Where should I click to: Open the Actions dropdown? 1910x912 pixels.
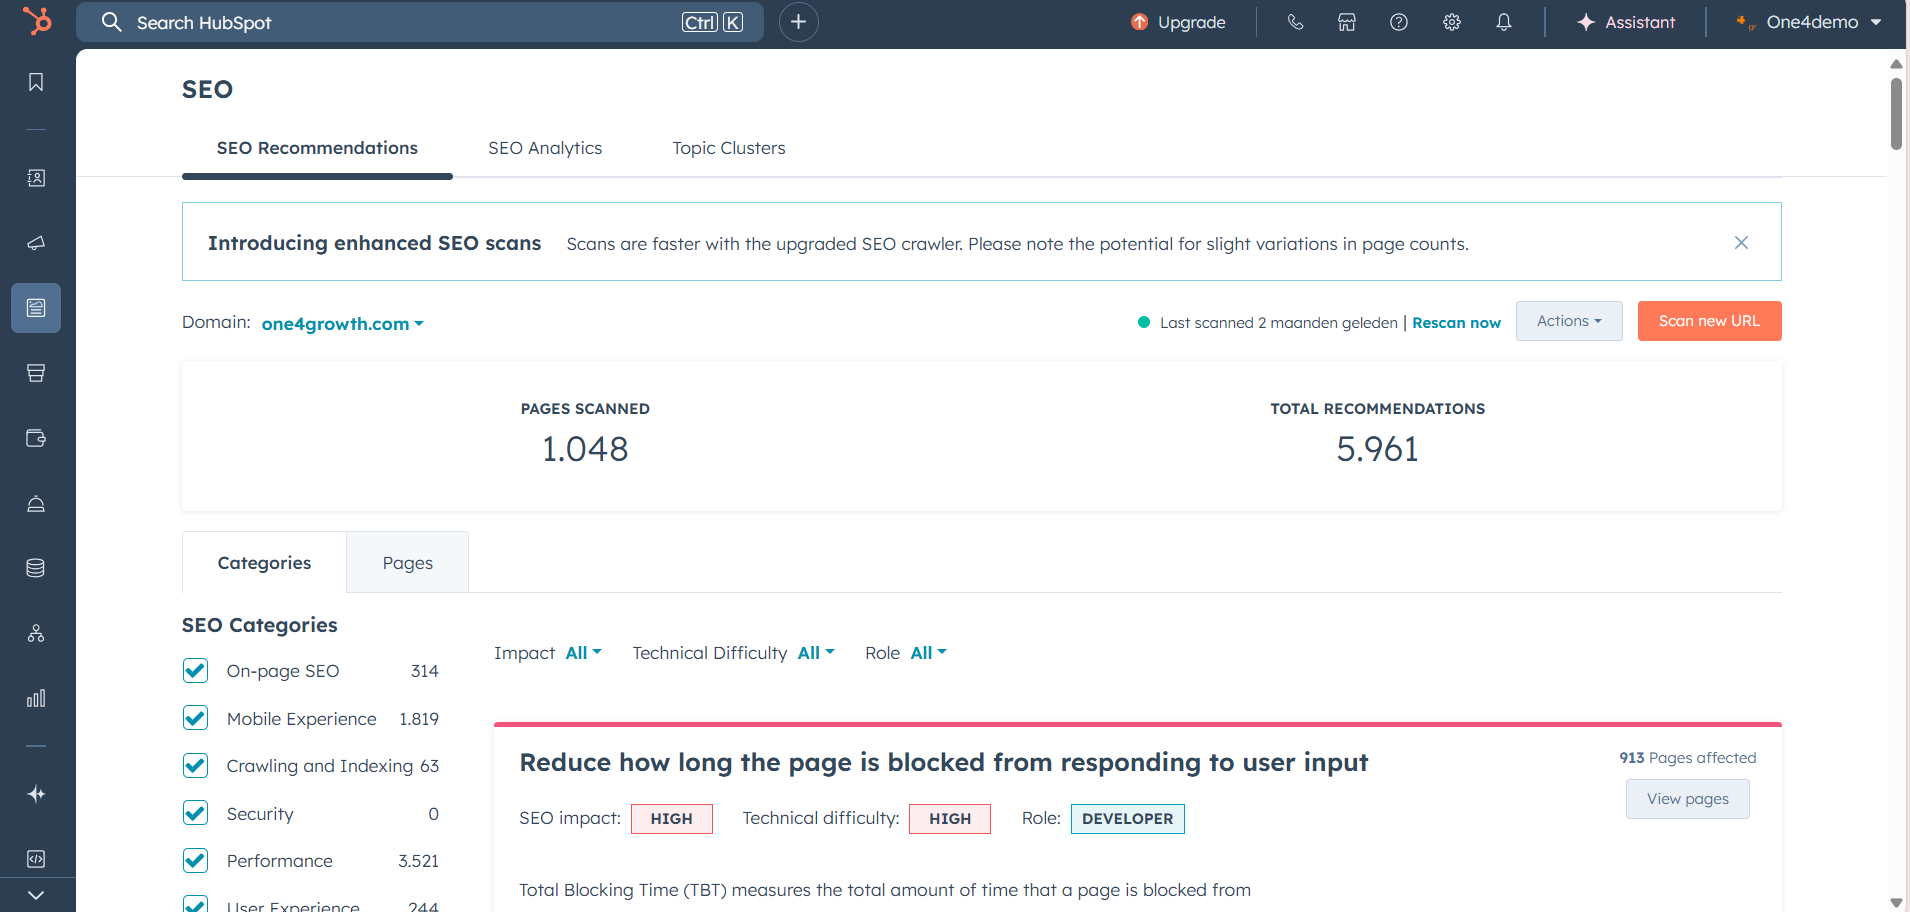[x=1568, y=321]
